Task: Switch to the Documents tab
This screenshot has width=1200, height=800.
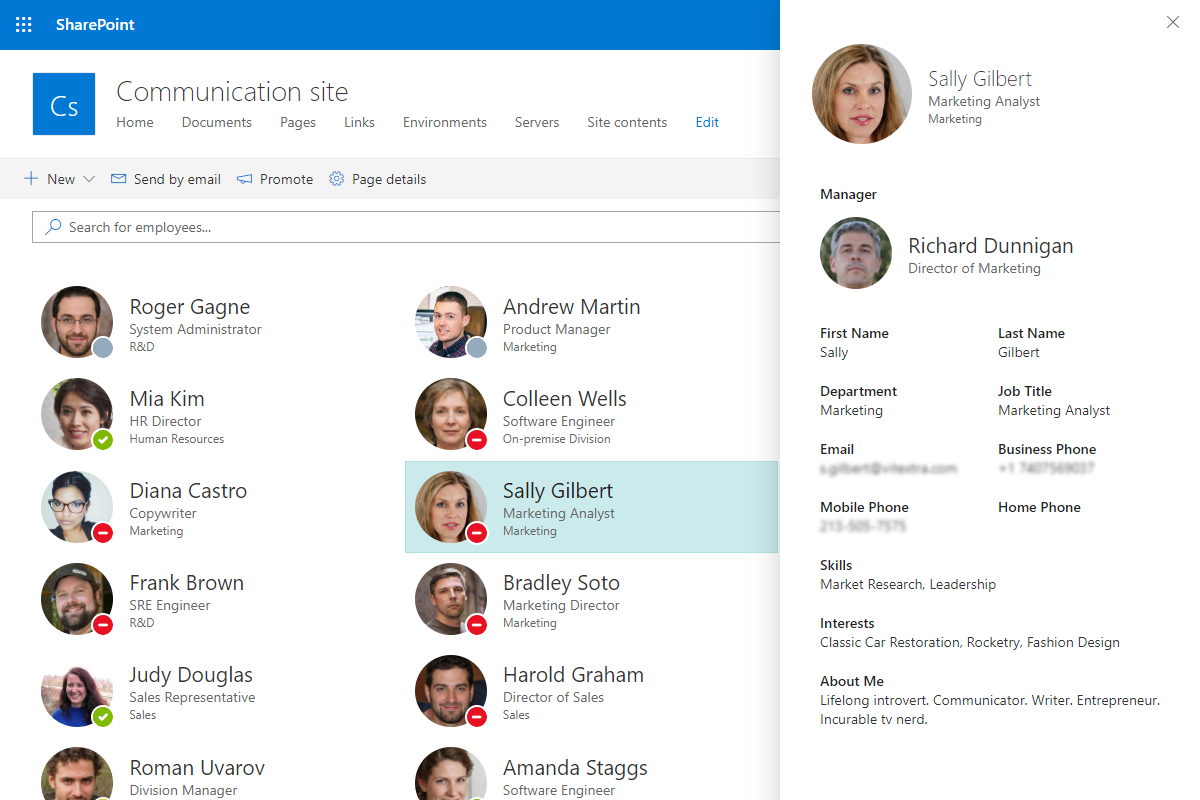Action: 216,122
